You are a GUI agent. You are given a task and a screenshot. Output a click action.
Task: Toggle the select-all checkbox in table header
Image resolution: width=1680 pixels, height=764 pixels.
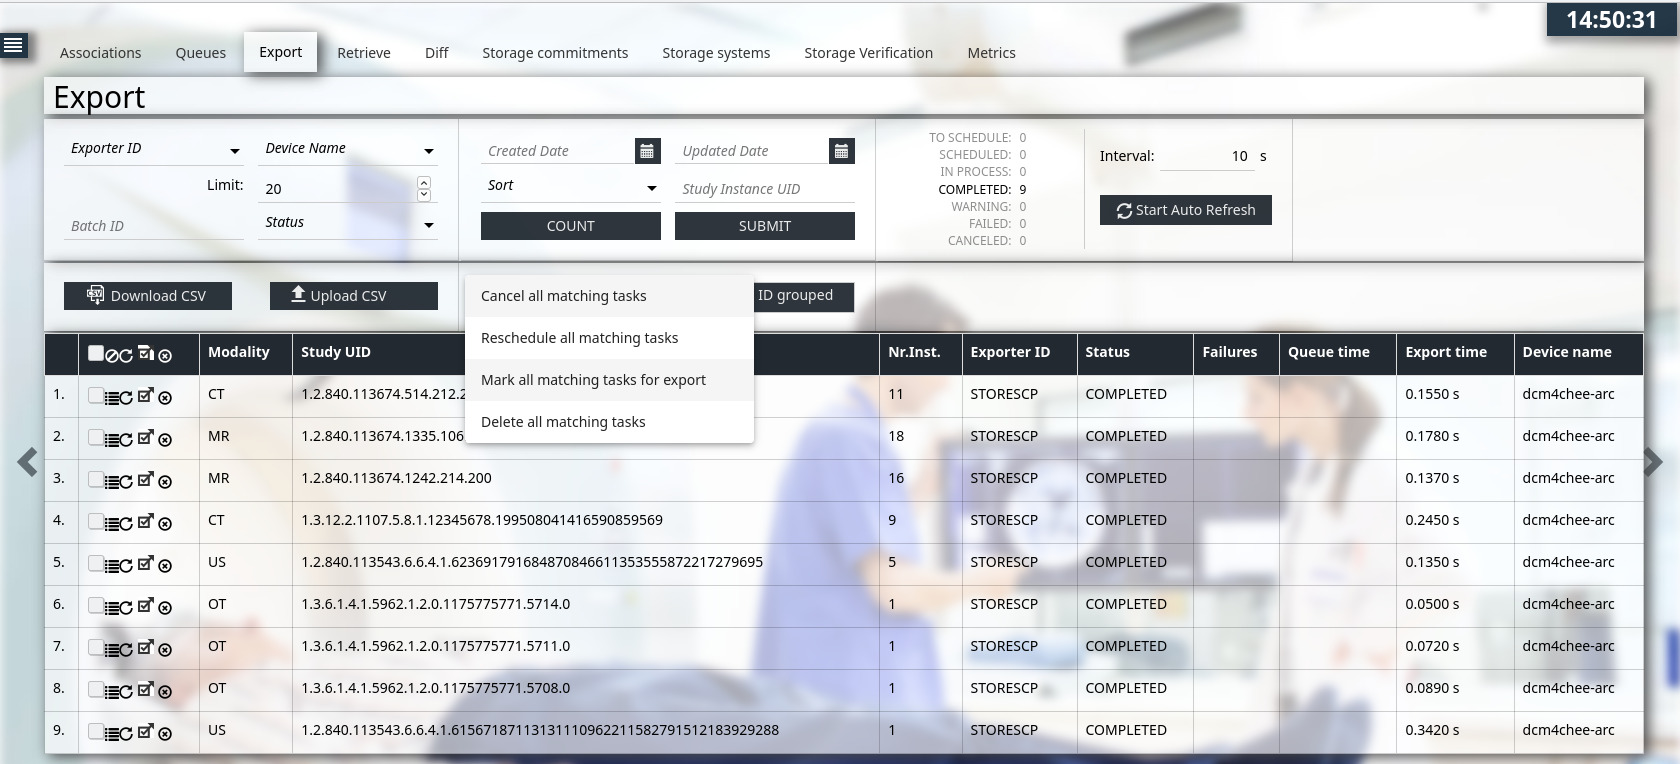point(96,353)
